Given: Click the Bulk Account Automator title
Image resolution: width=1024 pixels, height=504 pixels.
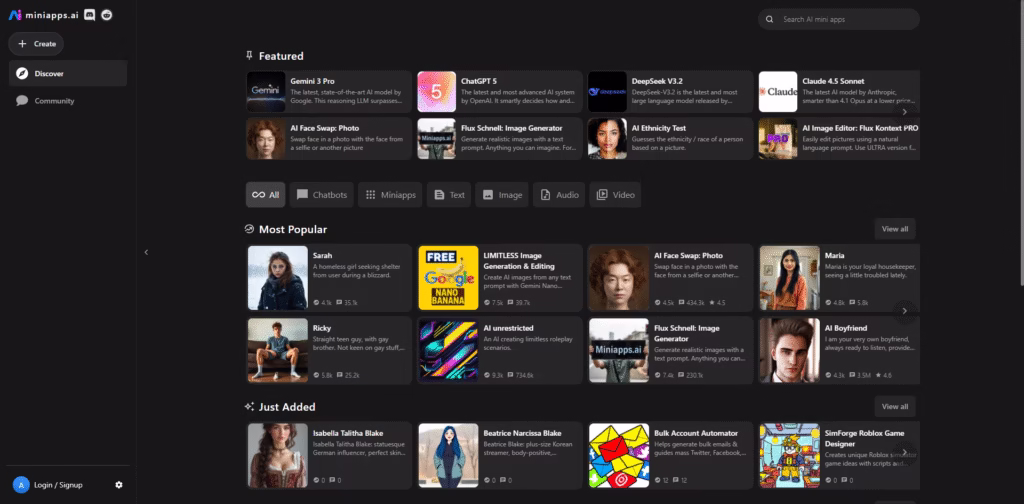Looking at the screenshot, I should click(696, 433).
